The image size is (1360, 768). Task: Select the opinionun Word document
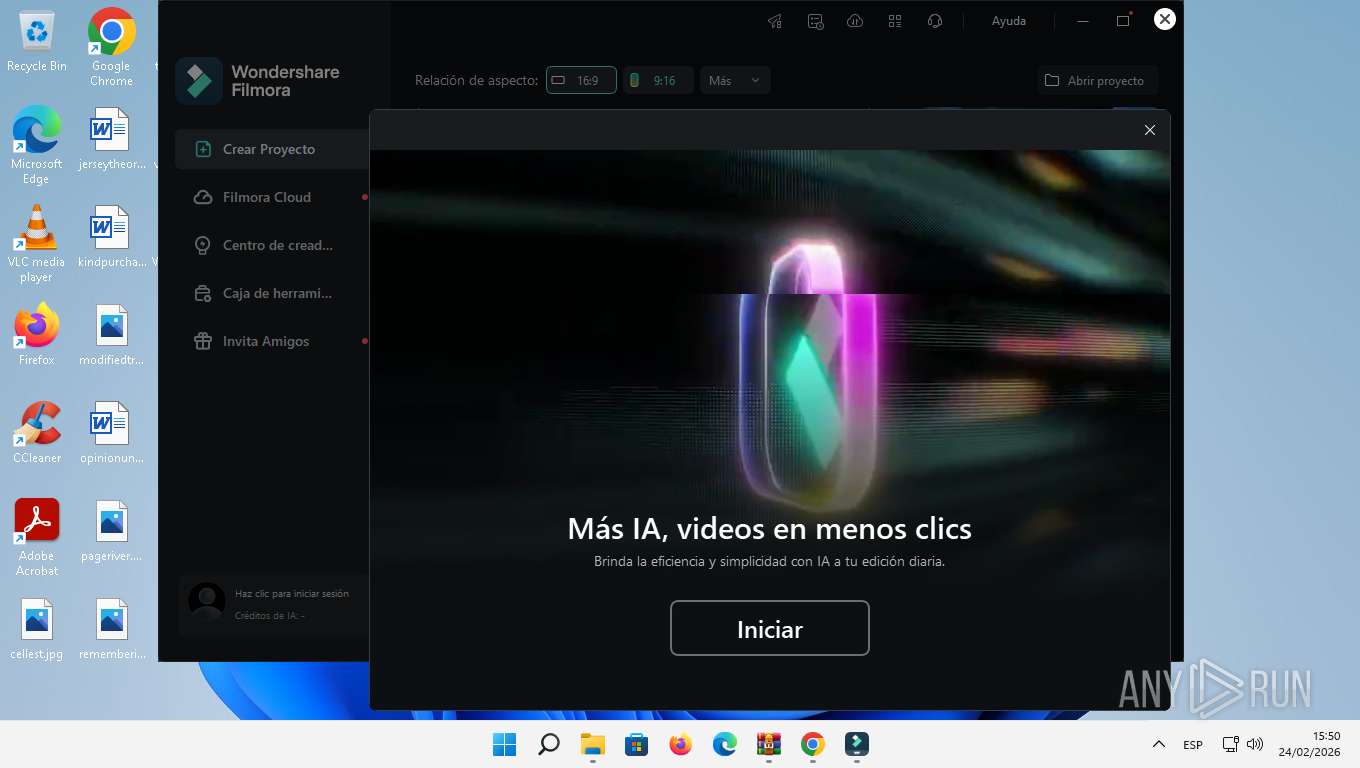111,433
